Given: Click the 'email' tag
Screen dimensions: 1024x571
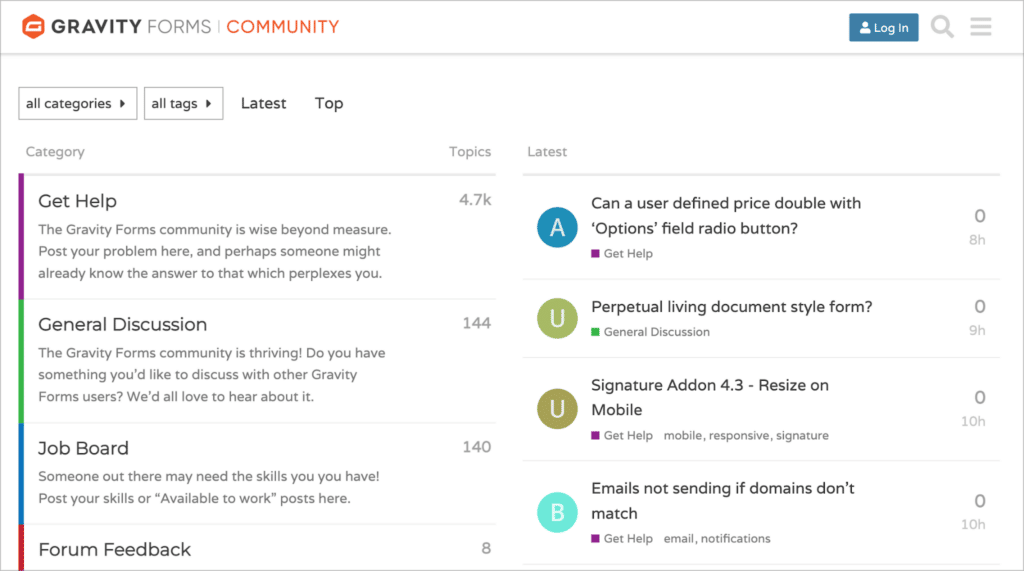Looking at the screenshot, I should click(679, 538).
